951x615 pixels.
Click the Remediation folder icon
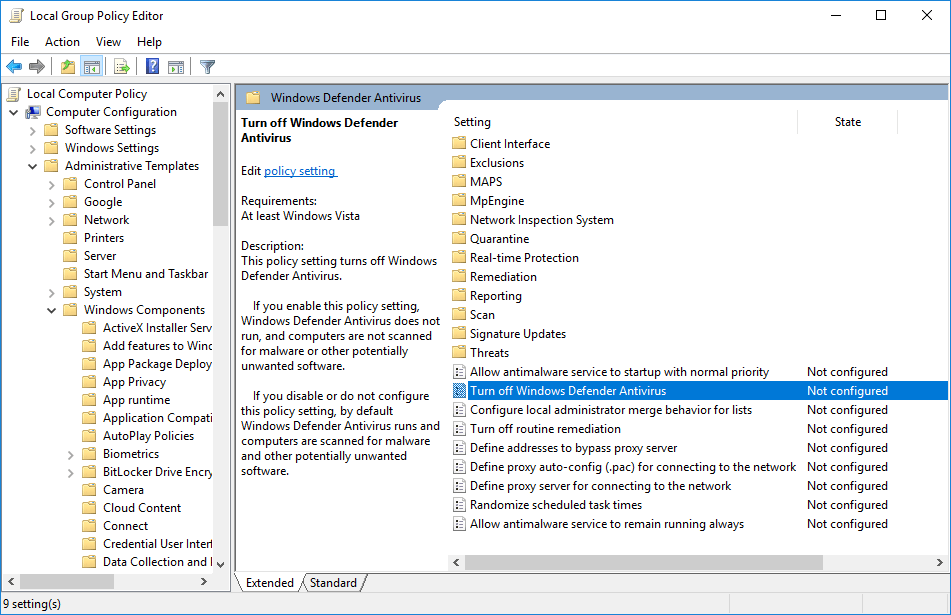tap(459, 277)
